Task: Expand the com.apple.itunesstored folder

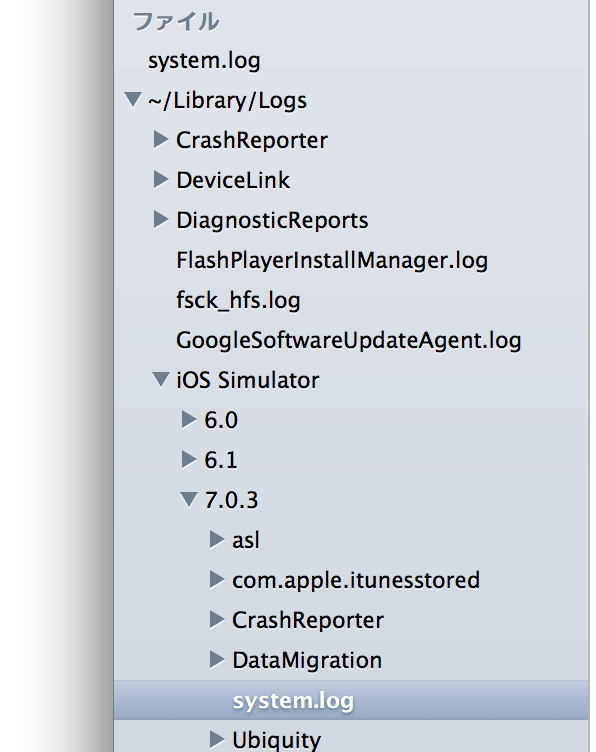Action: click(x=217, y=580)
